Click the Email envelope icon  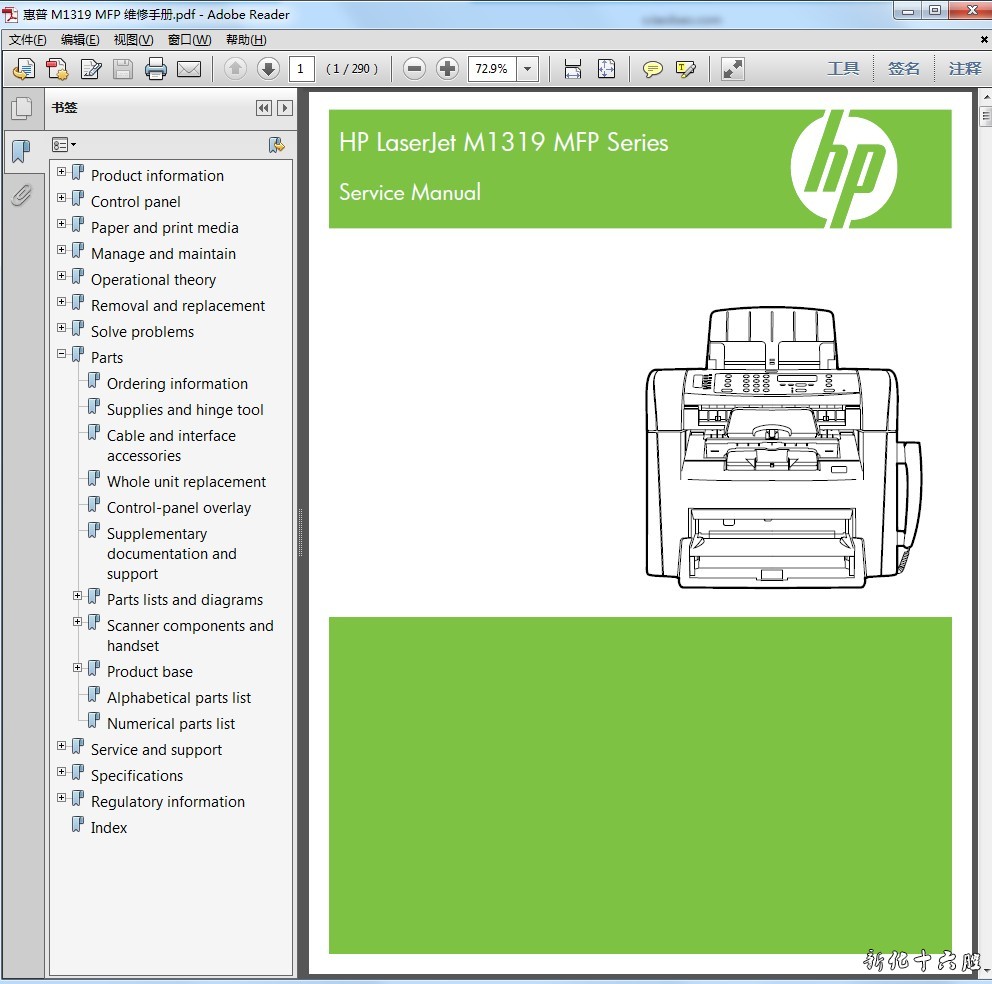point(189,69)
